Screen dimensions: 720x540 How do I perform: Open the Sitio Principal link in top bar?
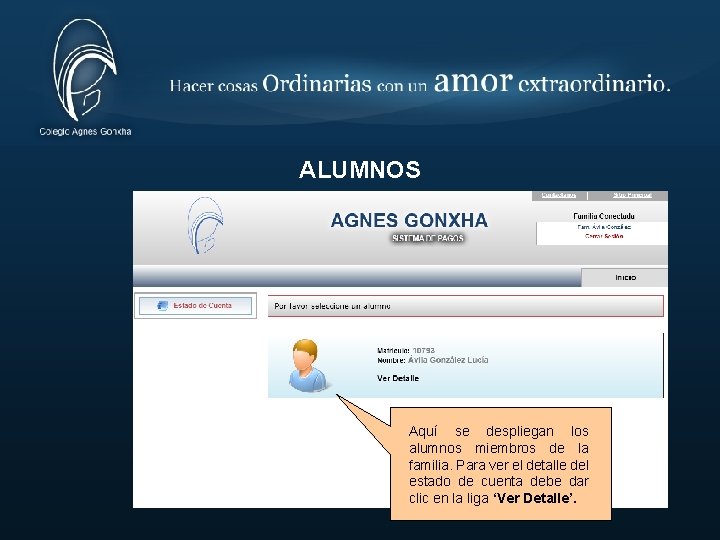pos(632,195)
